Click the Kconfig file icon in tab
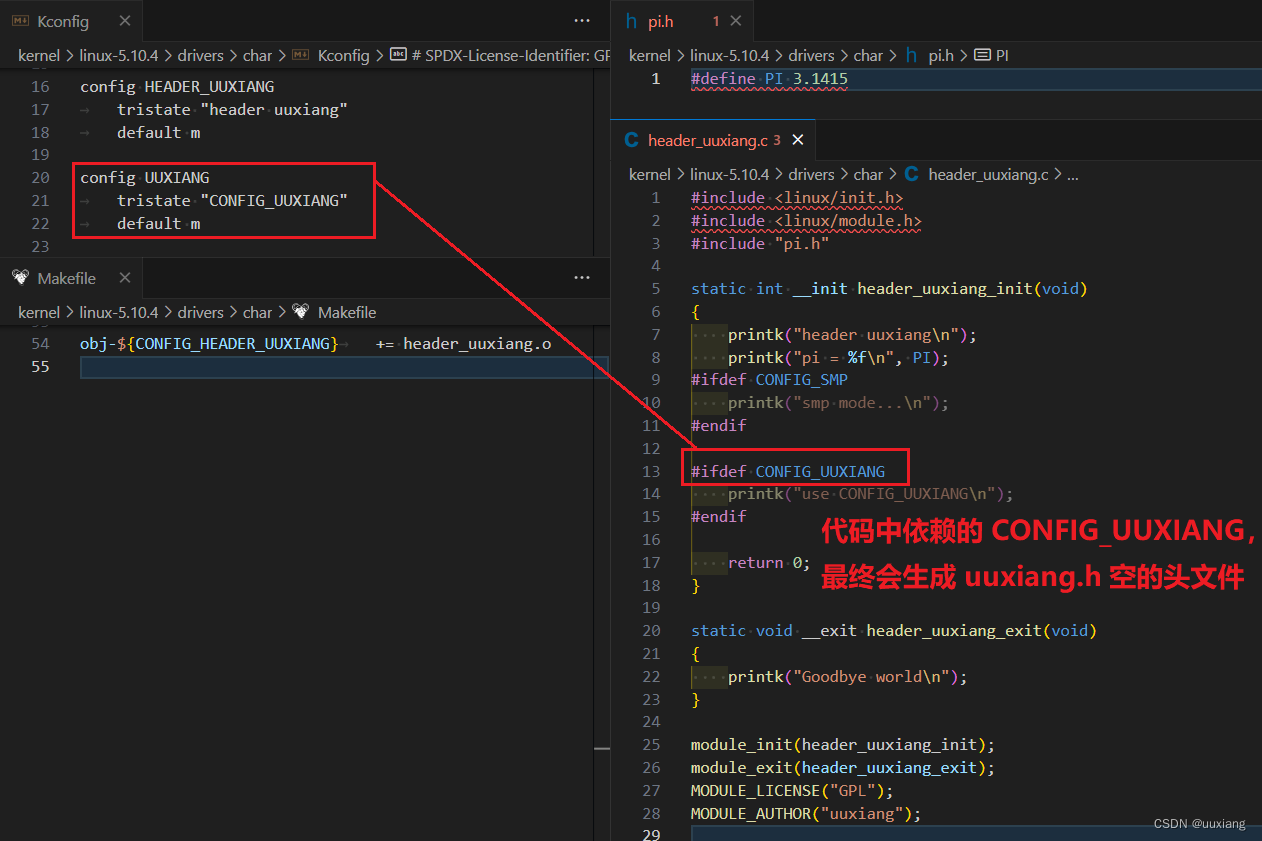Screen dimensions: 1262x841 tap(19, 21)
